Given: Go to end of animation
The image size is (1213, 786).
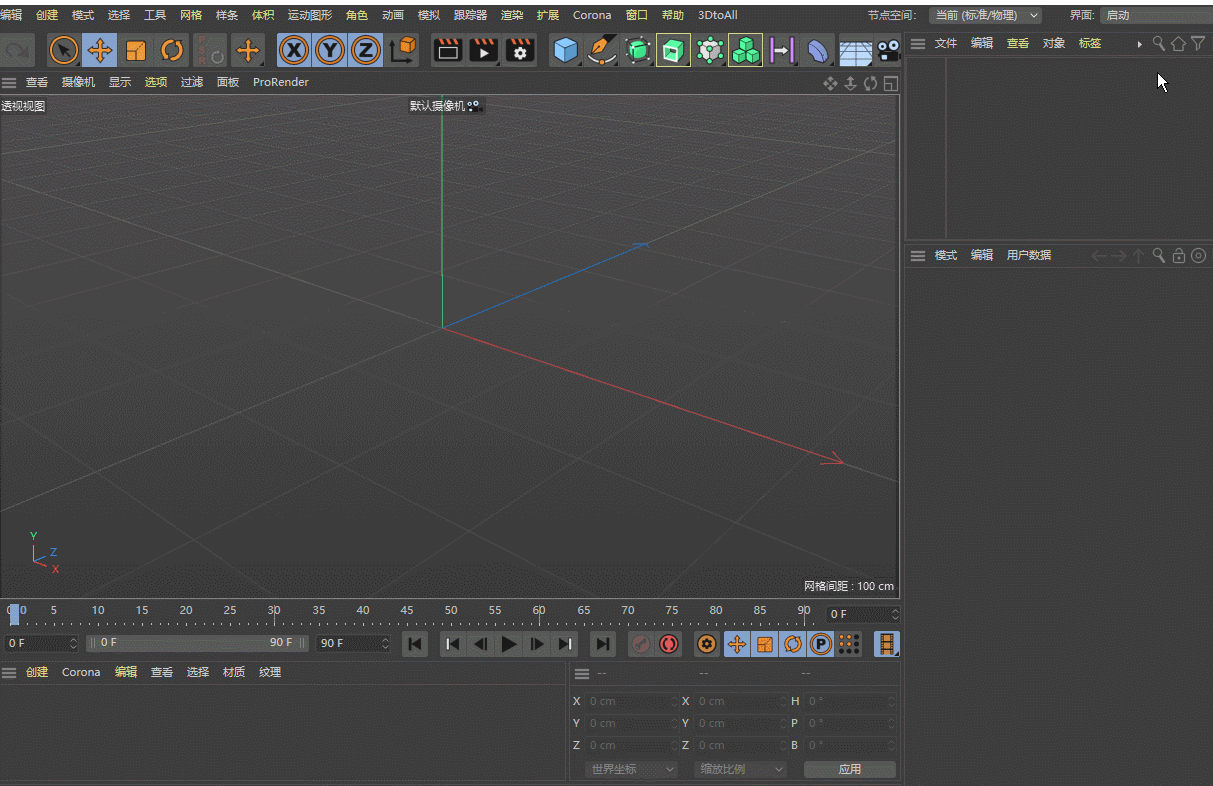Looking at the screenshot, I should [603, 644].
